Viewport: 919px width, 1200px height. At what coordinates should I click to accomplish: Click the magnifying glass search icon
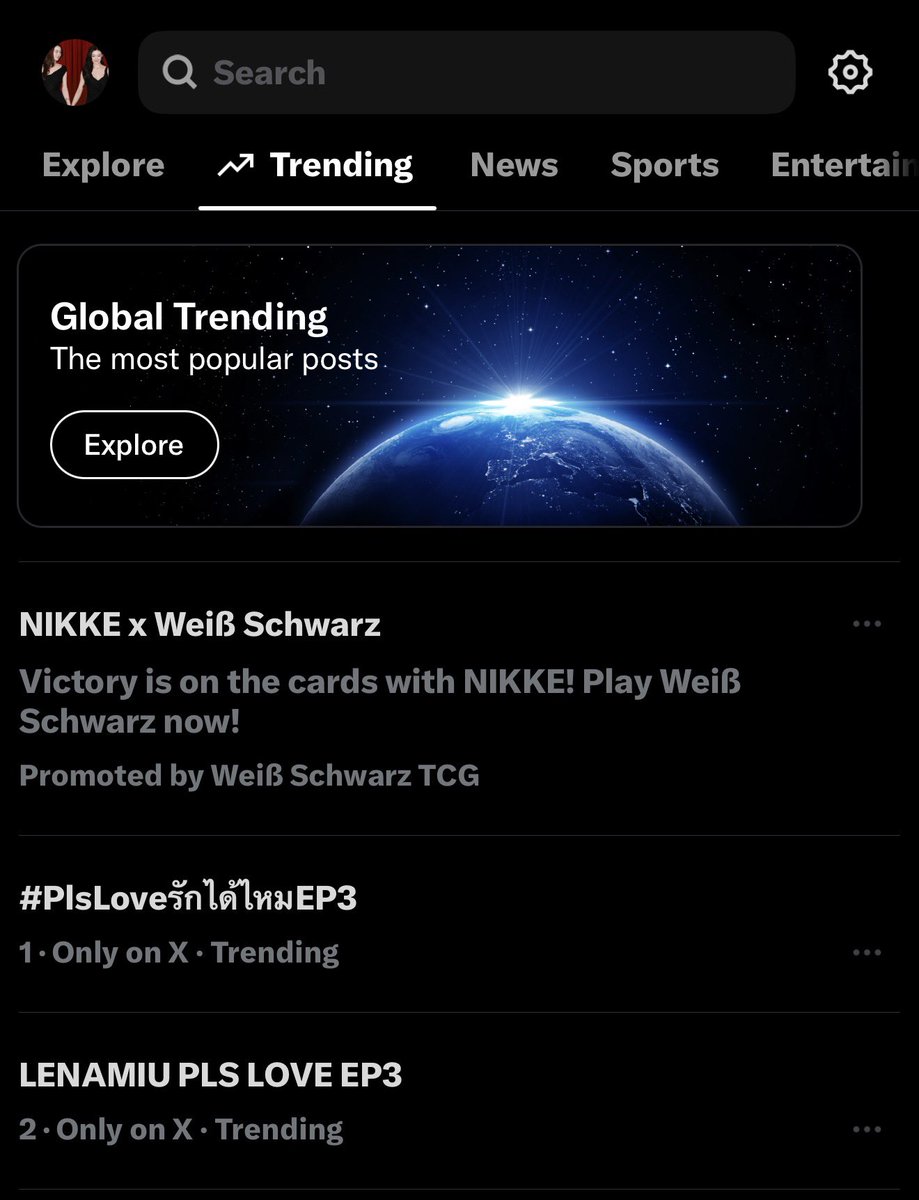[179, 72]
